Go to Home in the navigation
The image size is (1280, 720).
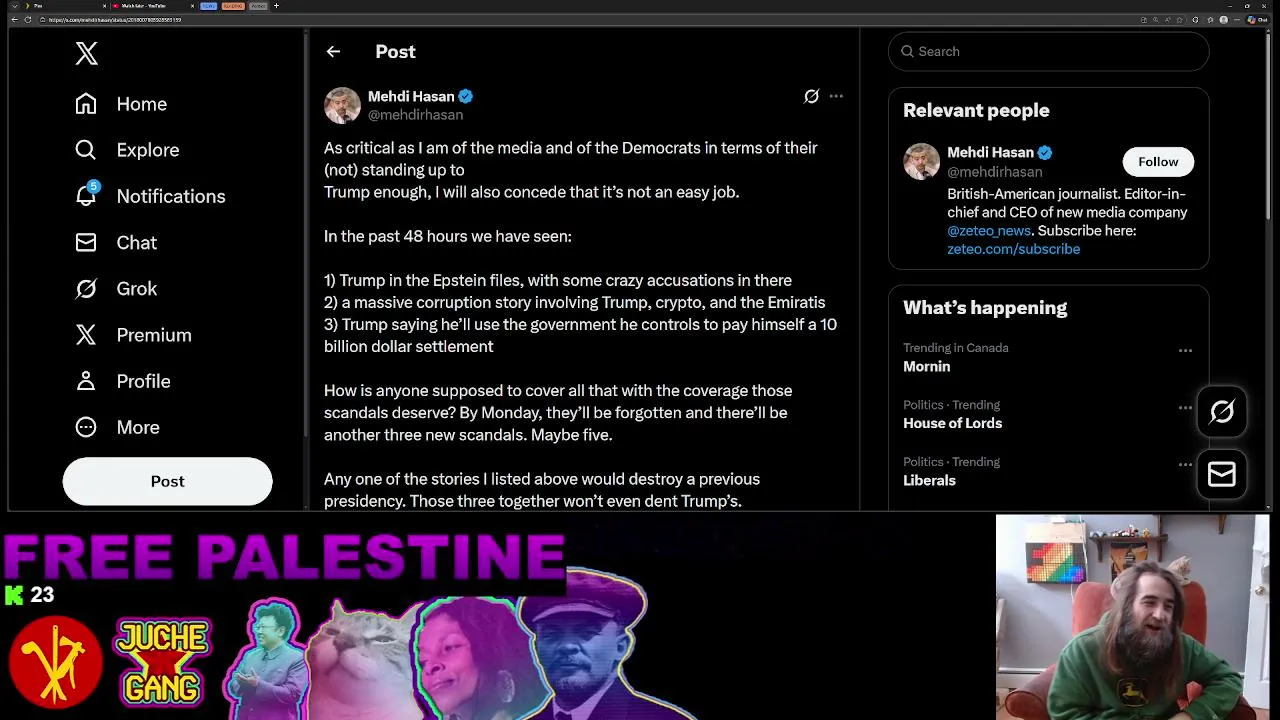click(x=121, y=104)
